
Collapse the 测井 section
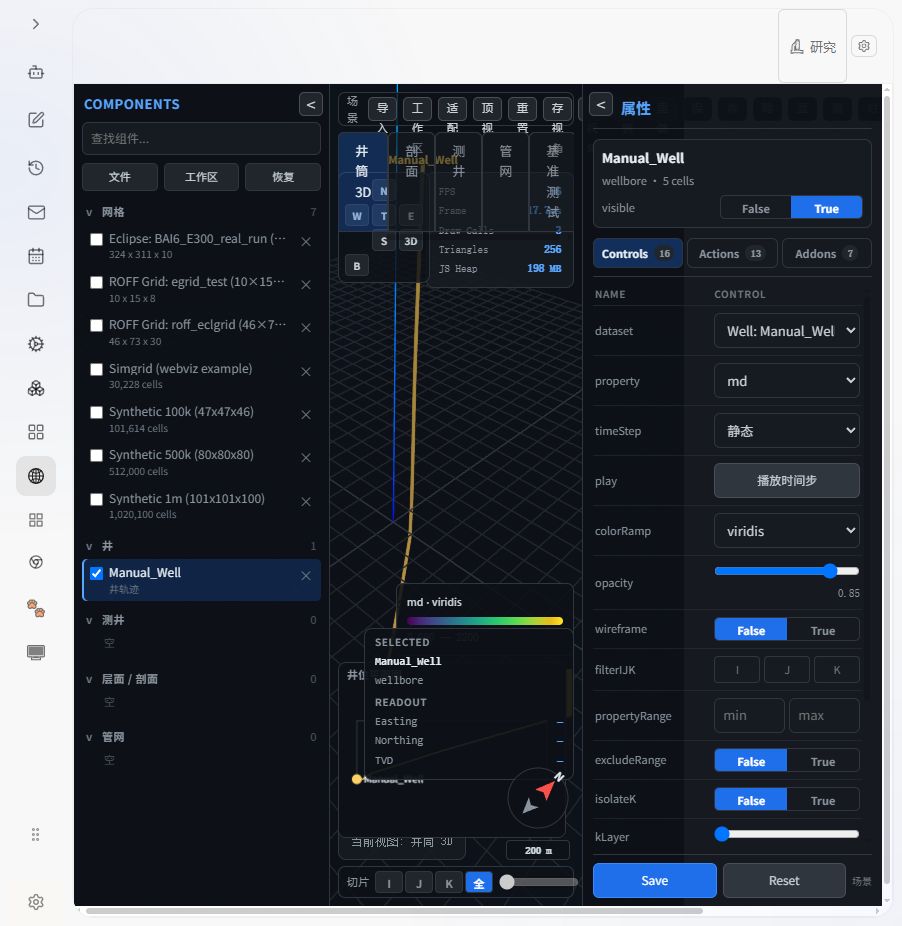click(x=89, y=621)
